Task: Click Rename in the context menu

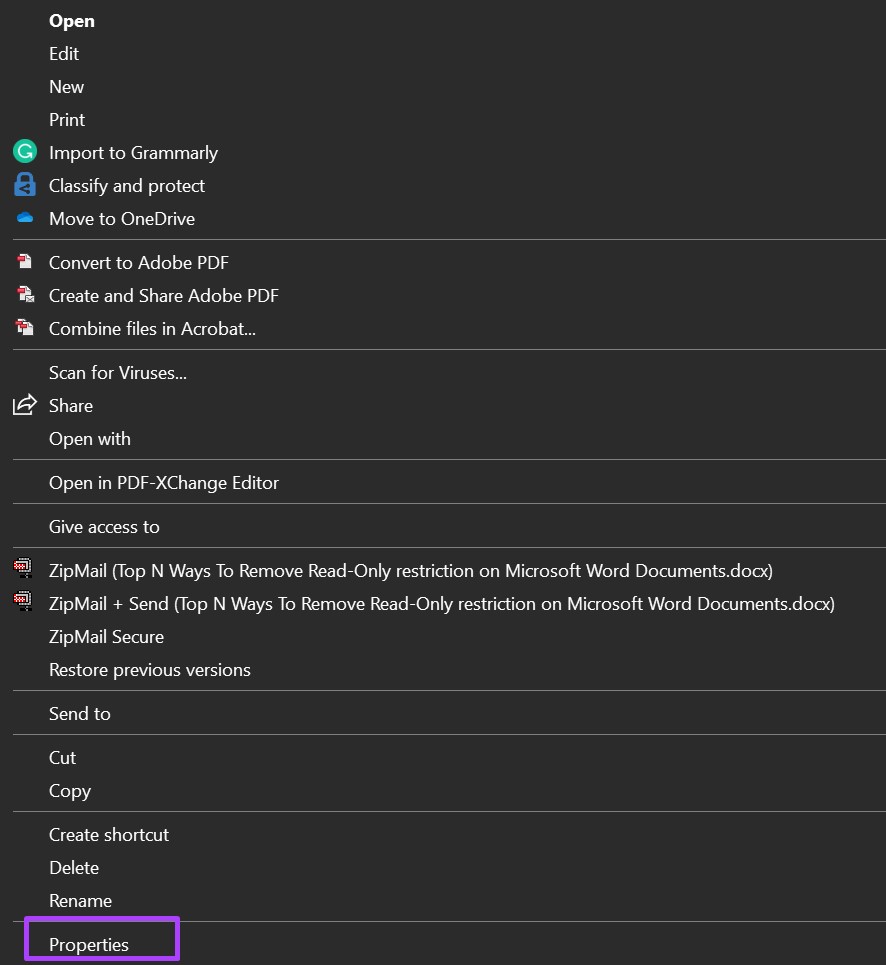Action: pyautogui.click(x=81, y=901)
